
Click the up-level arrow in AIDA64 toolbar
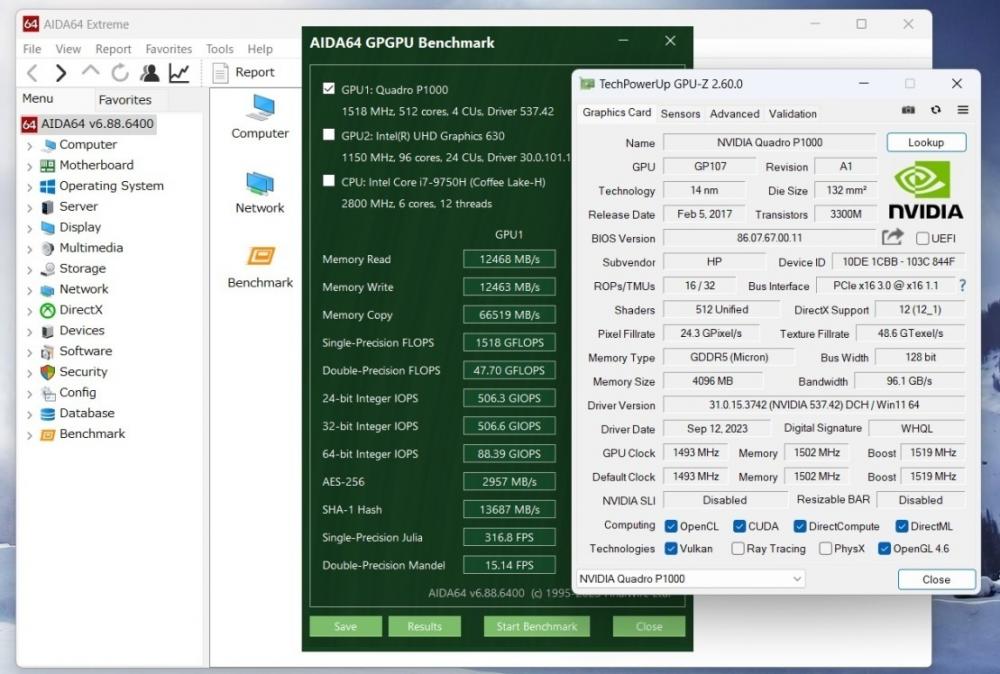point(91,71)
